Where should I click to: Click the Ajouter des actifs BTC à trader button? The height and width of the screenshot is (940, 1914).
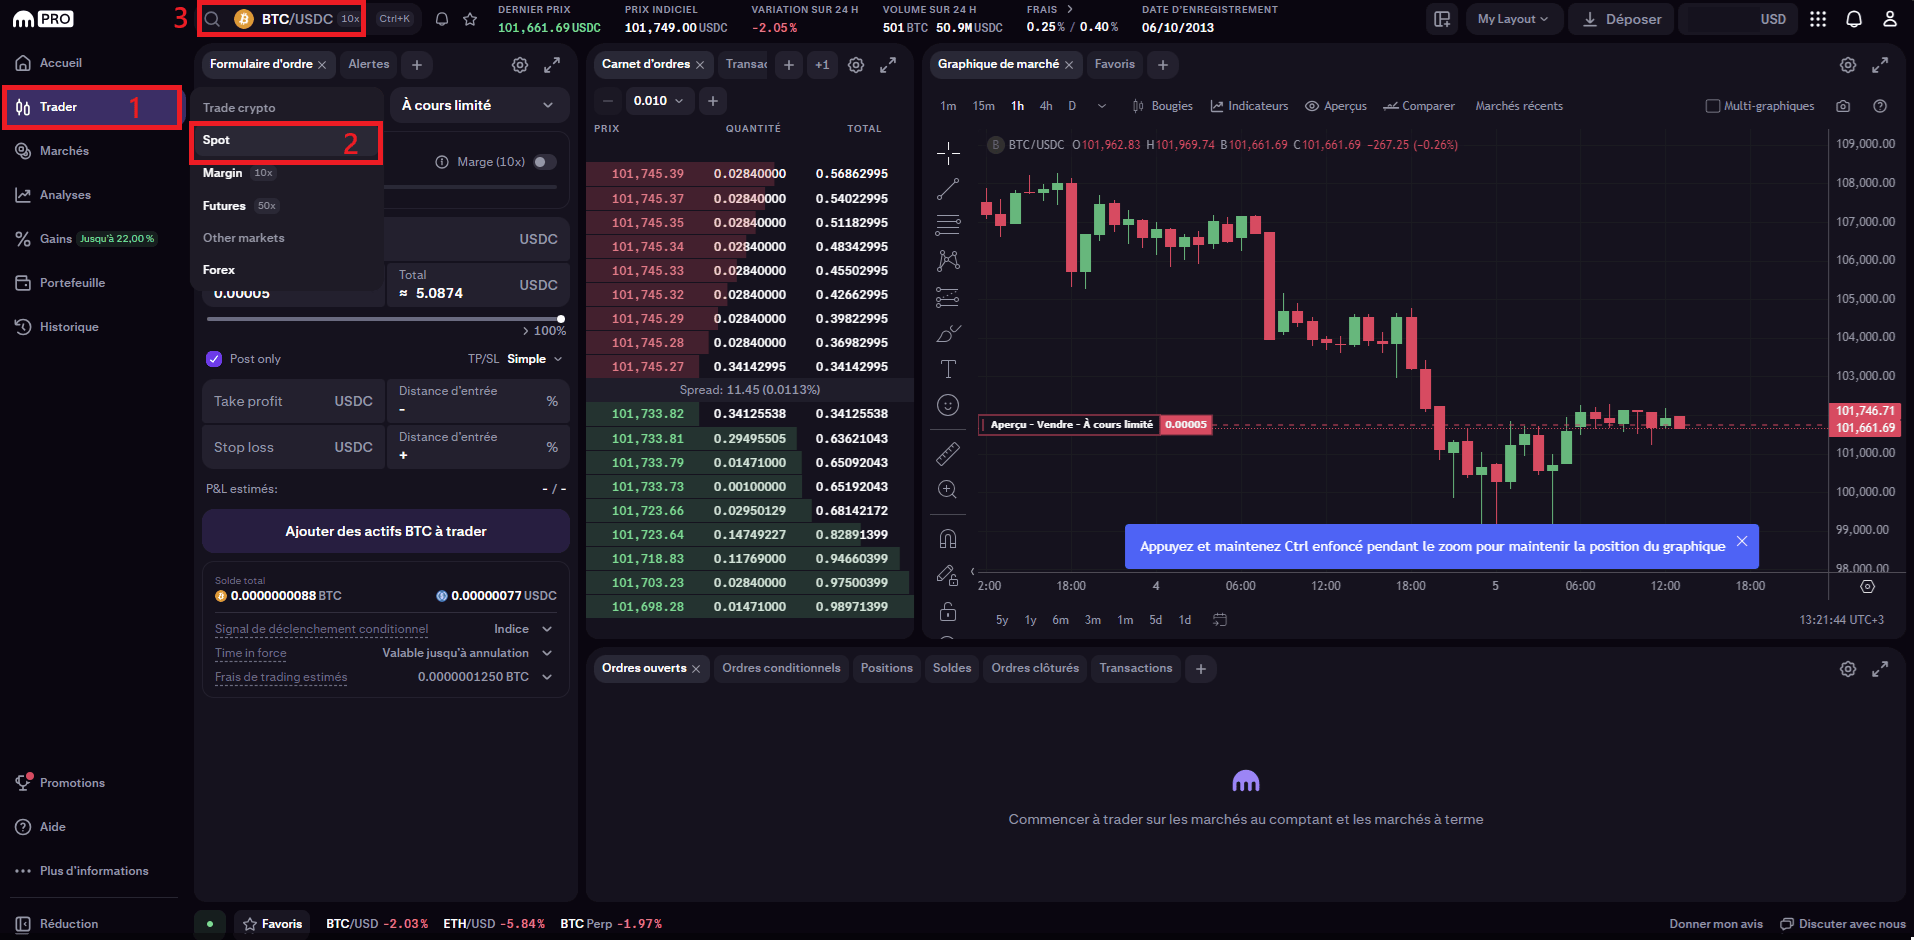pos(385,531)
